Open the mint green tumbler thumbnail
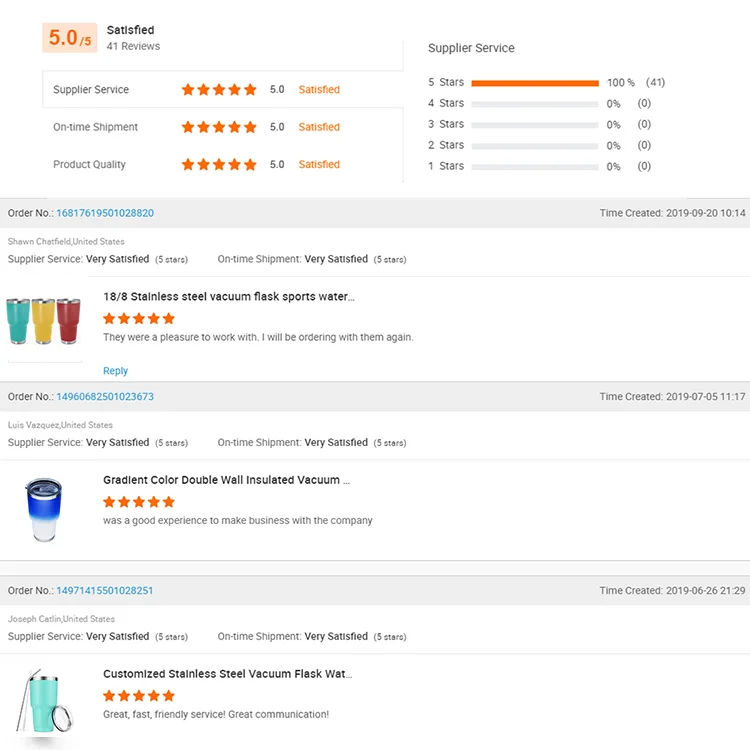 [44, 704]
